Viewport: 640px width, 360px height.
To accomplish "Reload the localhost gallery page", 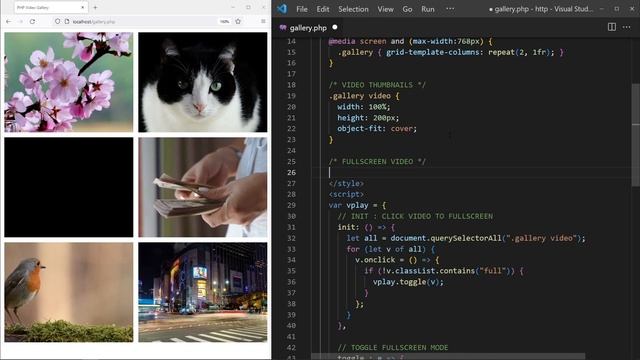I will pyautogui.click(x=32, y=21).
